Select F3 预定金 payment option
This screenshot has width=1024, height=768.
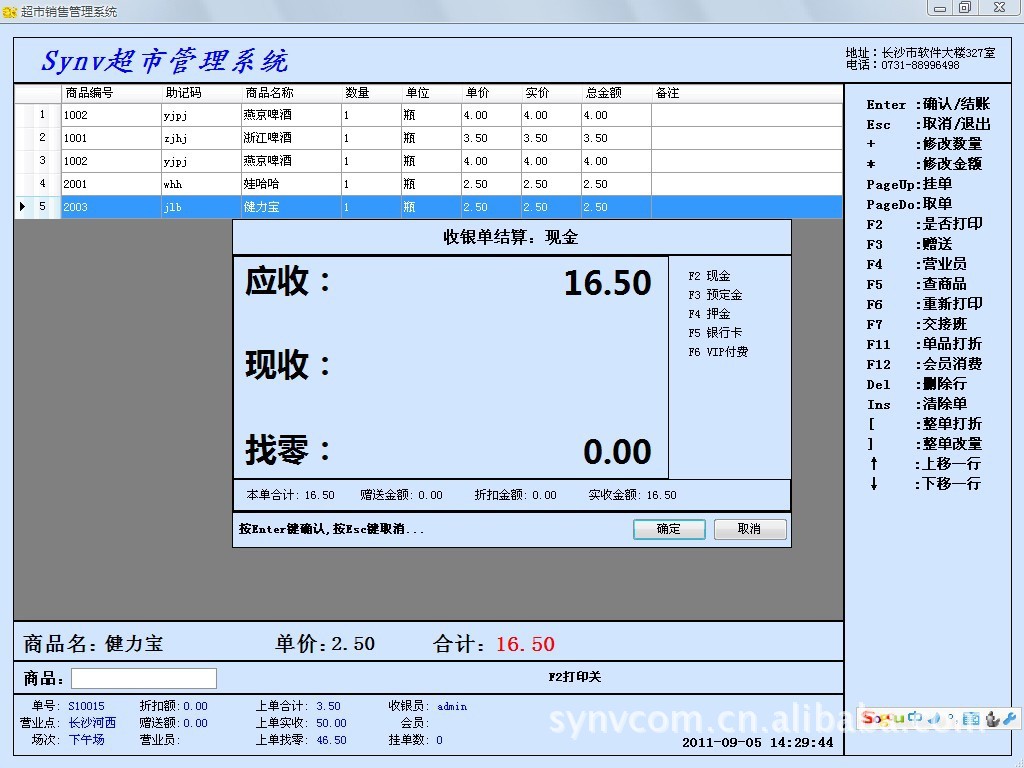(715, 295)
